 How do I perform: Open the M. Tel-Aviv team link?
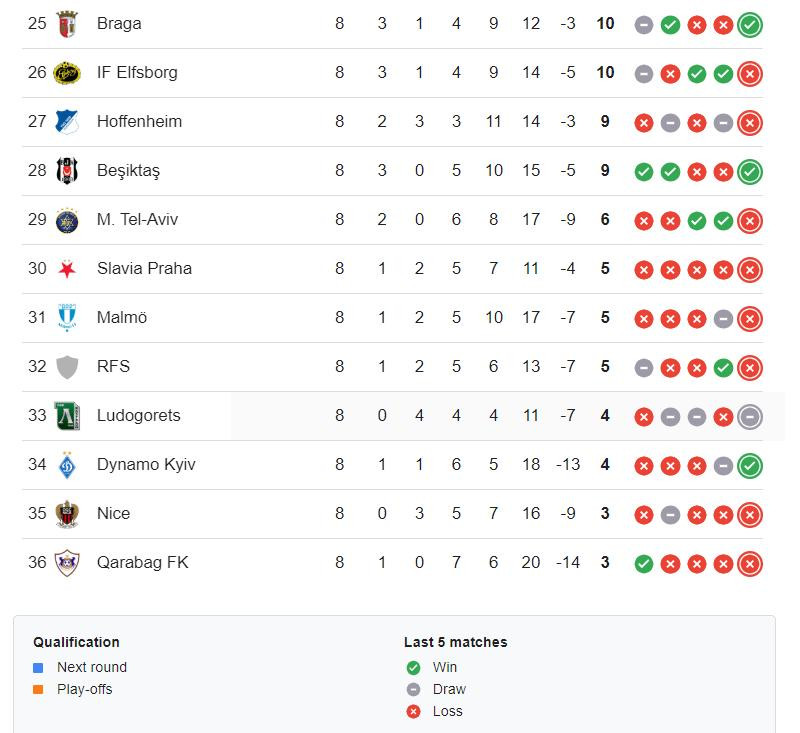pos(137,219)
